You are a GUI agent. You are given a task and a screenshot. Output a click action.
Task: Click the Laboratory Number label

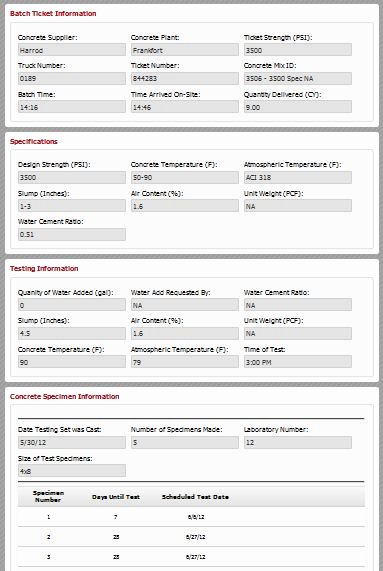tap(276, 430)
